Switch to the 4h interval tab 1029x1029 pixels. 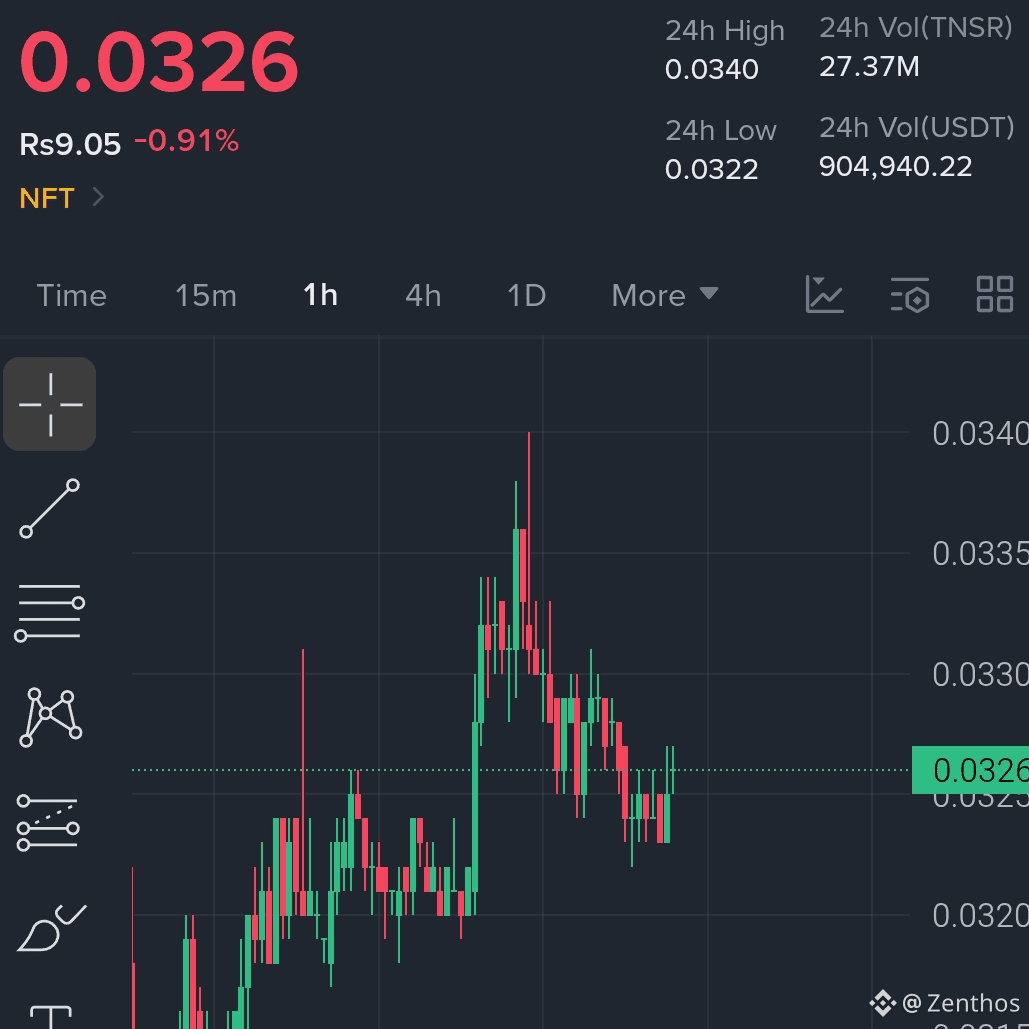pos(423,295)
